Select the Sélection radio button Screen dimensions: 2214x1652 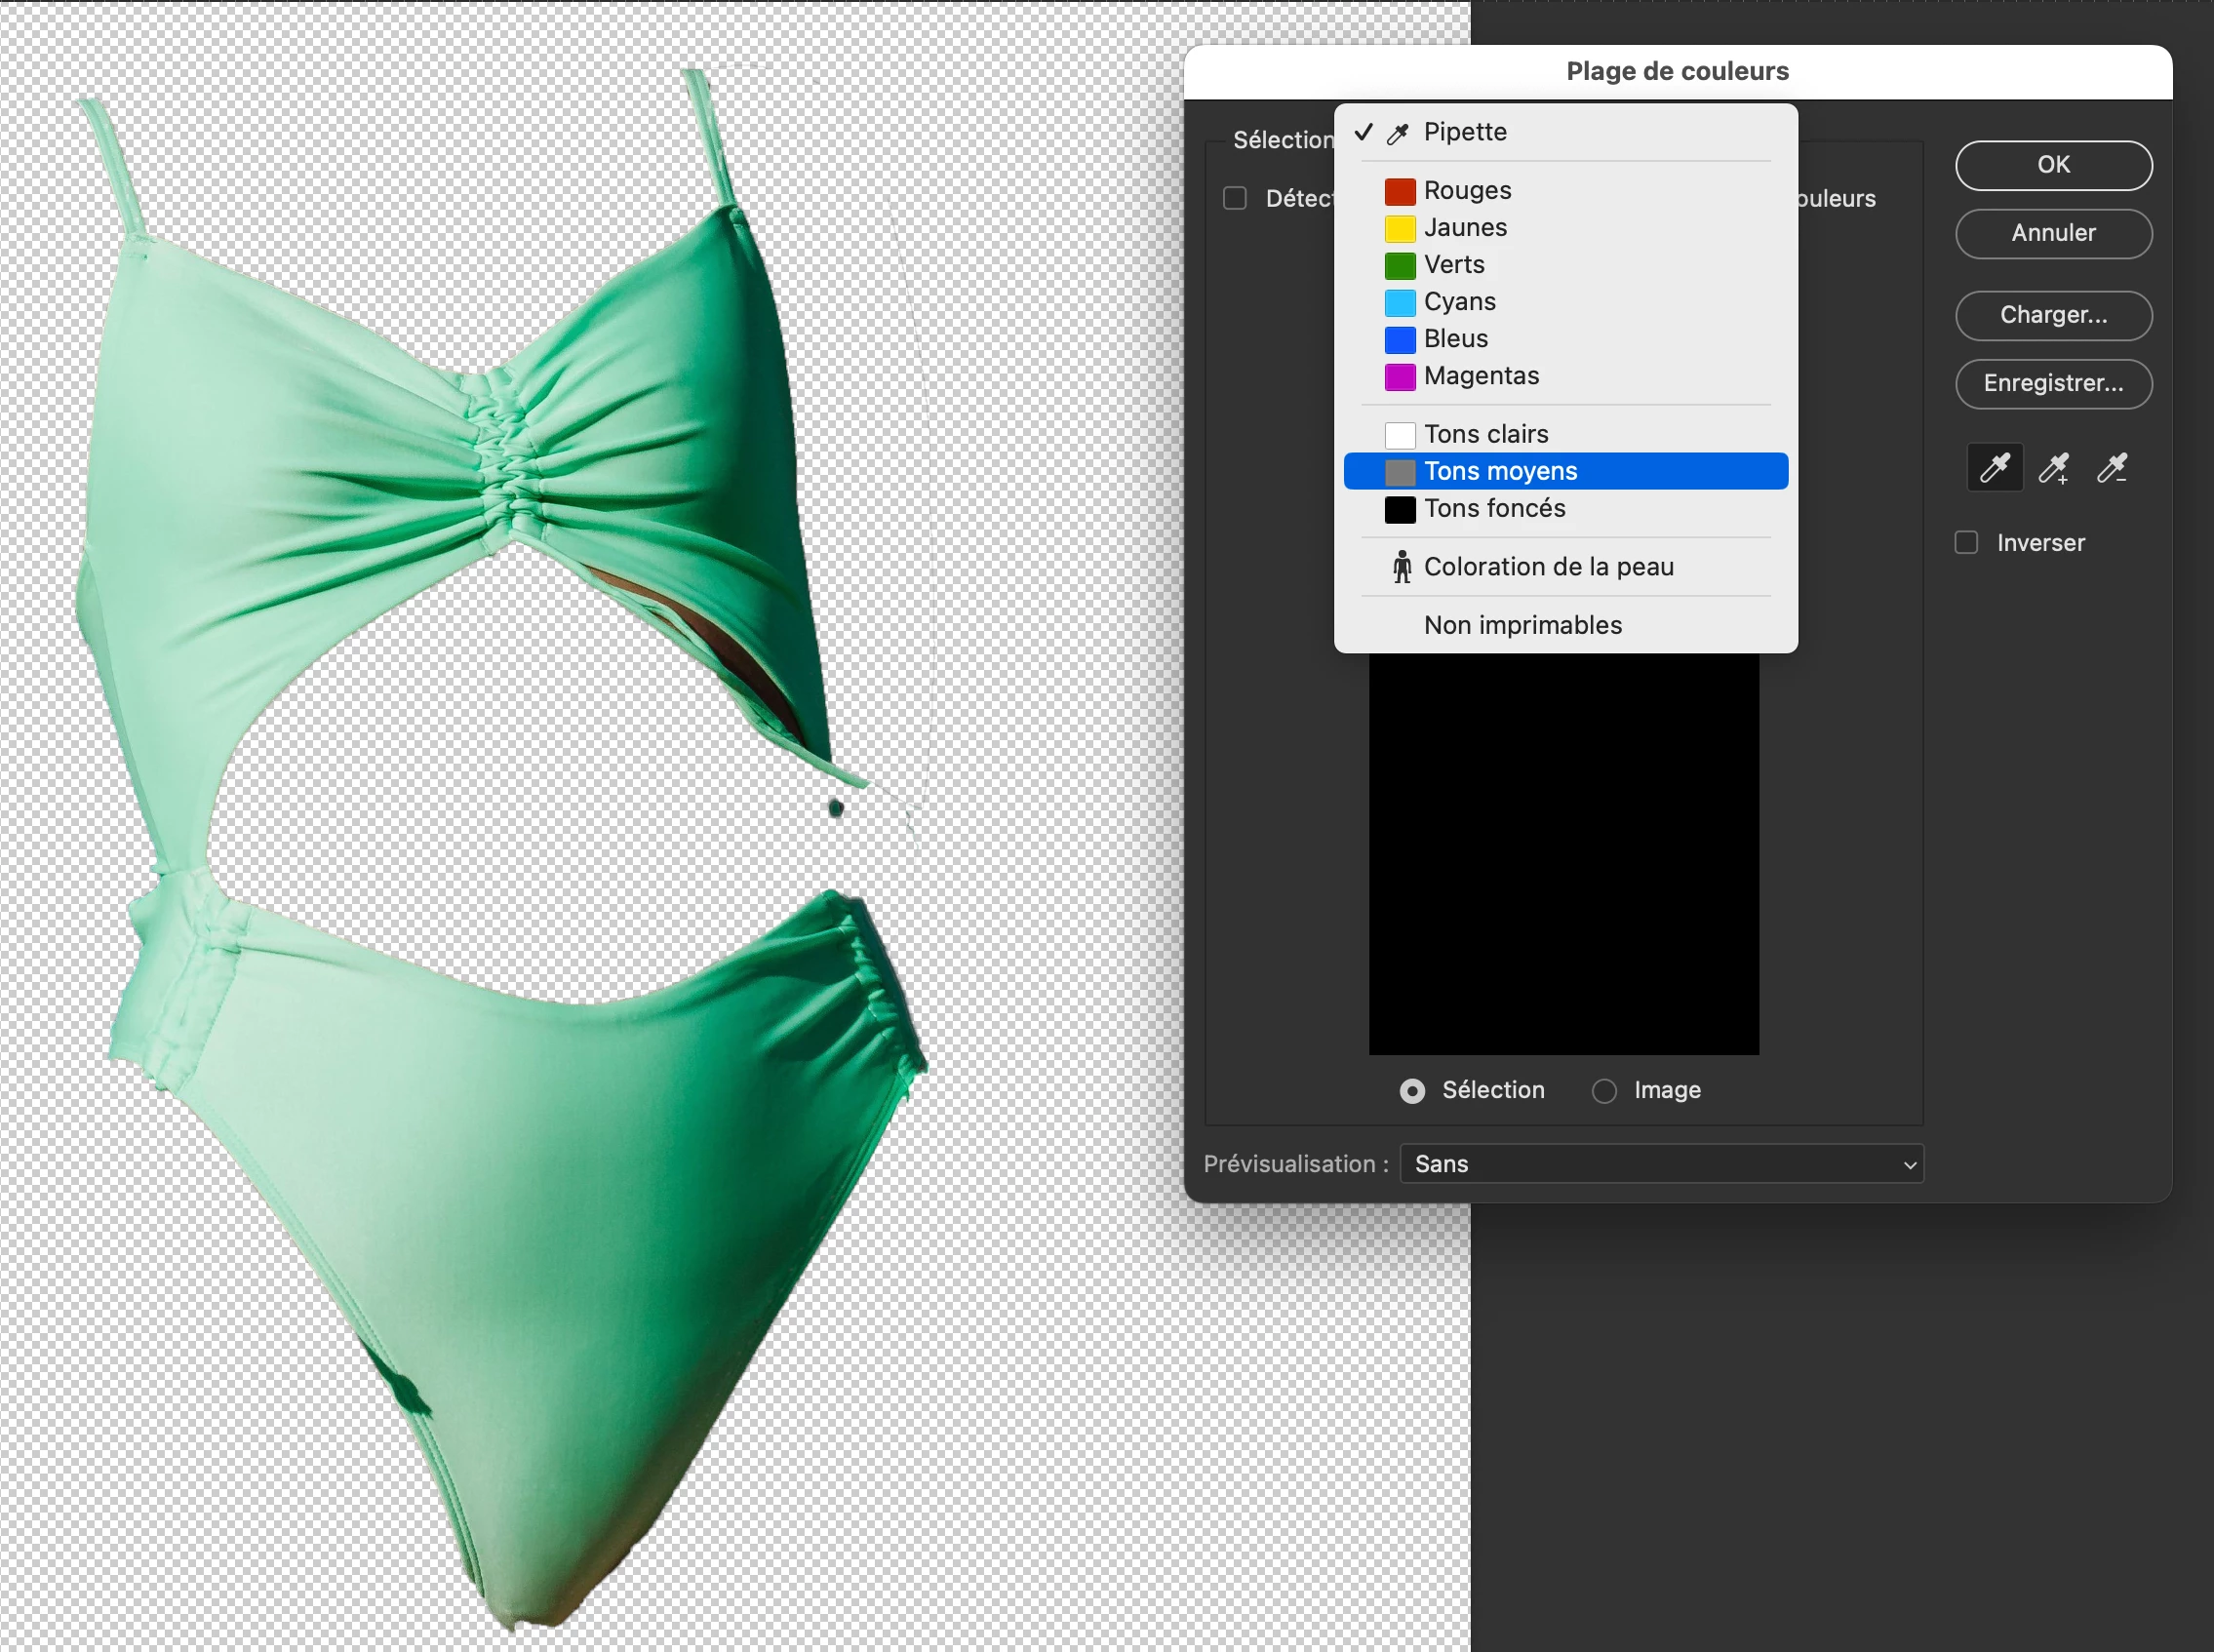click(1412, 1091)
